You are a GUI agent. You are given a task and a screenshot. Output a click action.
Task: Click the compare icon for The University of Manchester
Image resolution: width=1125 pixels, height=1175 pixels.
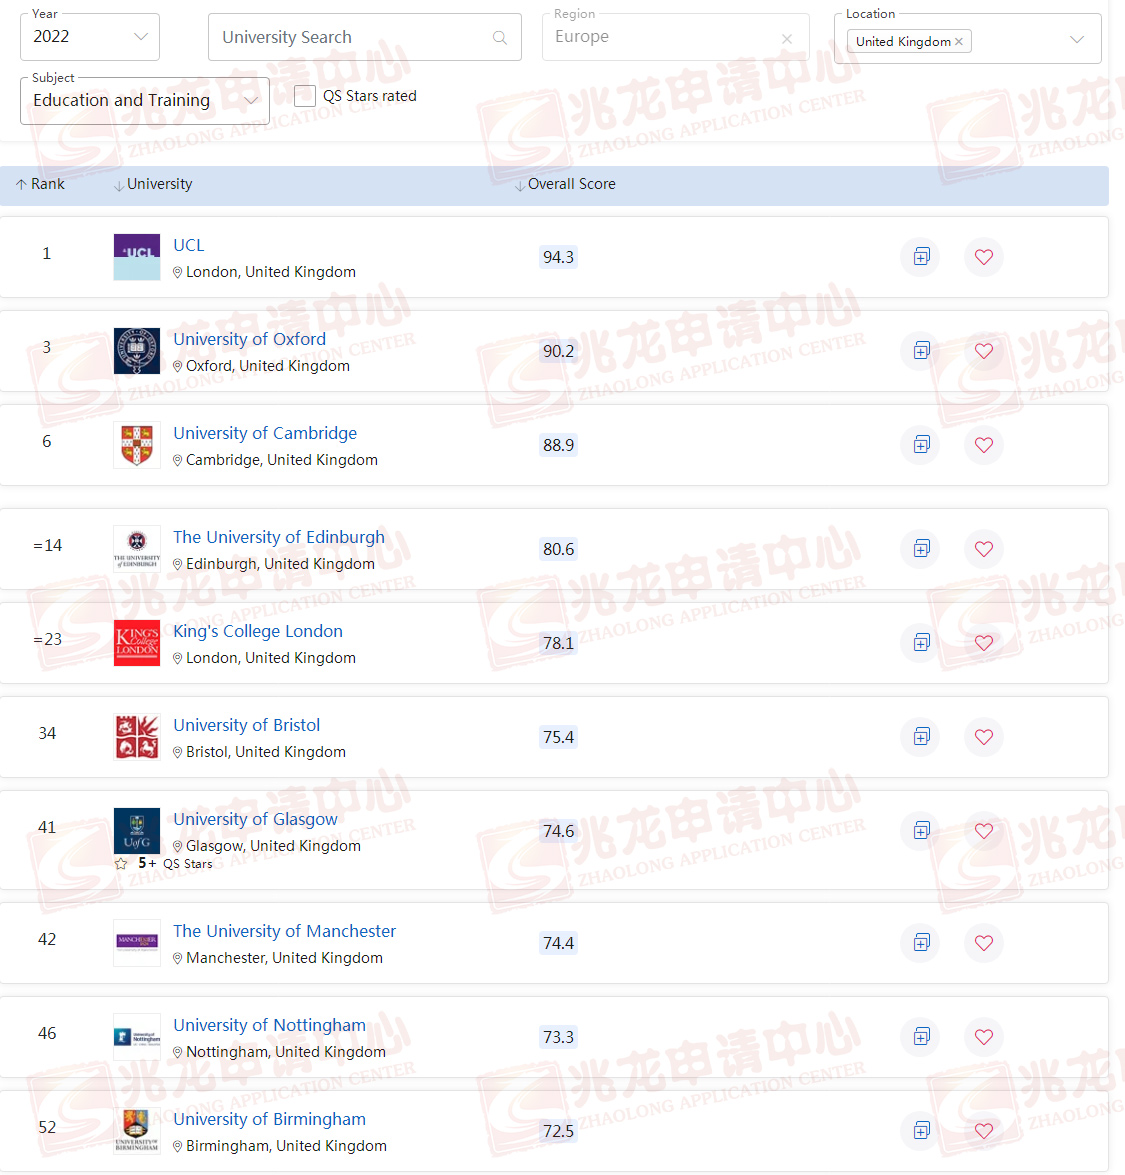(x=920, y=943)
